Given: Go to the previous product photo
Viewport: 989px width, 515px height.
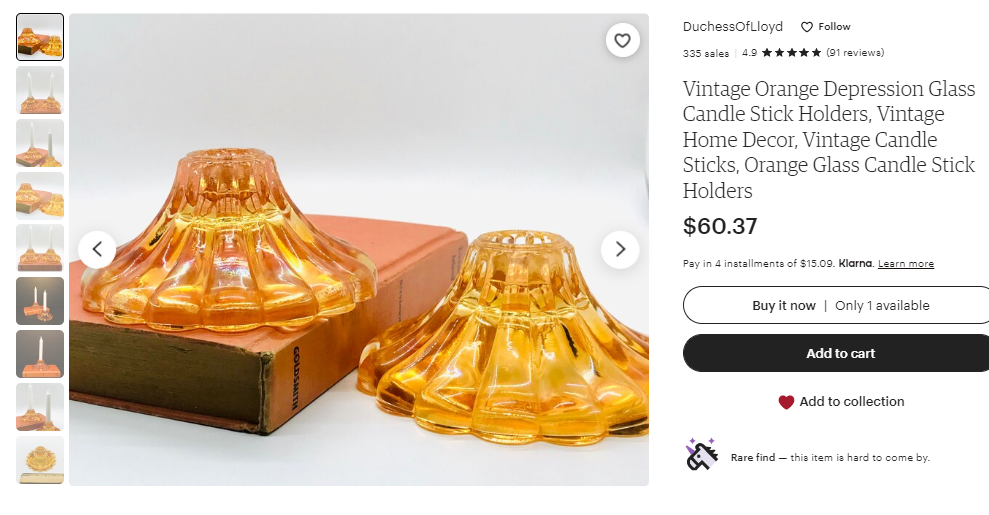Looking at the screenshot, I should click(x=97, y=249).
